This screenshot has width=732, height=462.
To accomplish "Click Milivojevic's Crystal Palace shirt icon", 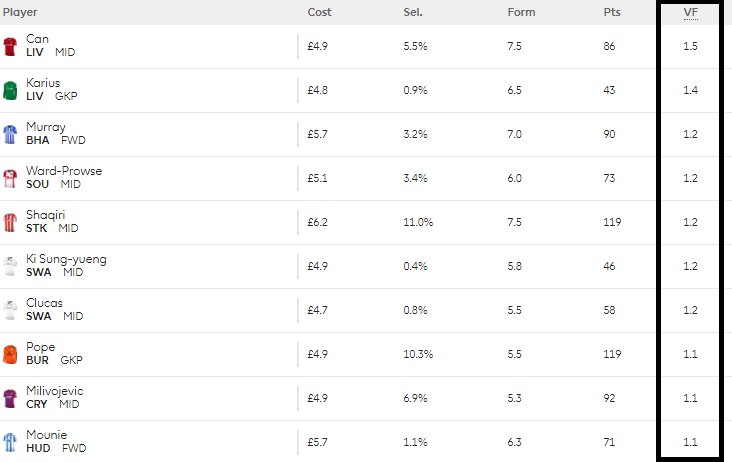I will point(10,399).
